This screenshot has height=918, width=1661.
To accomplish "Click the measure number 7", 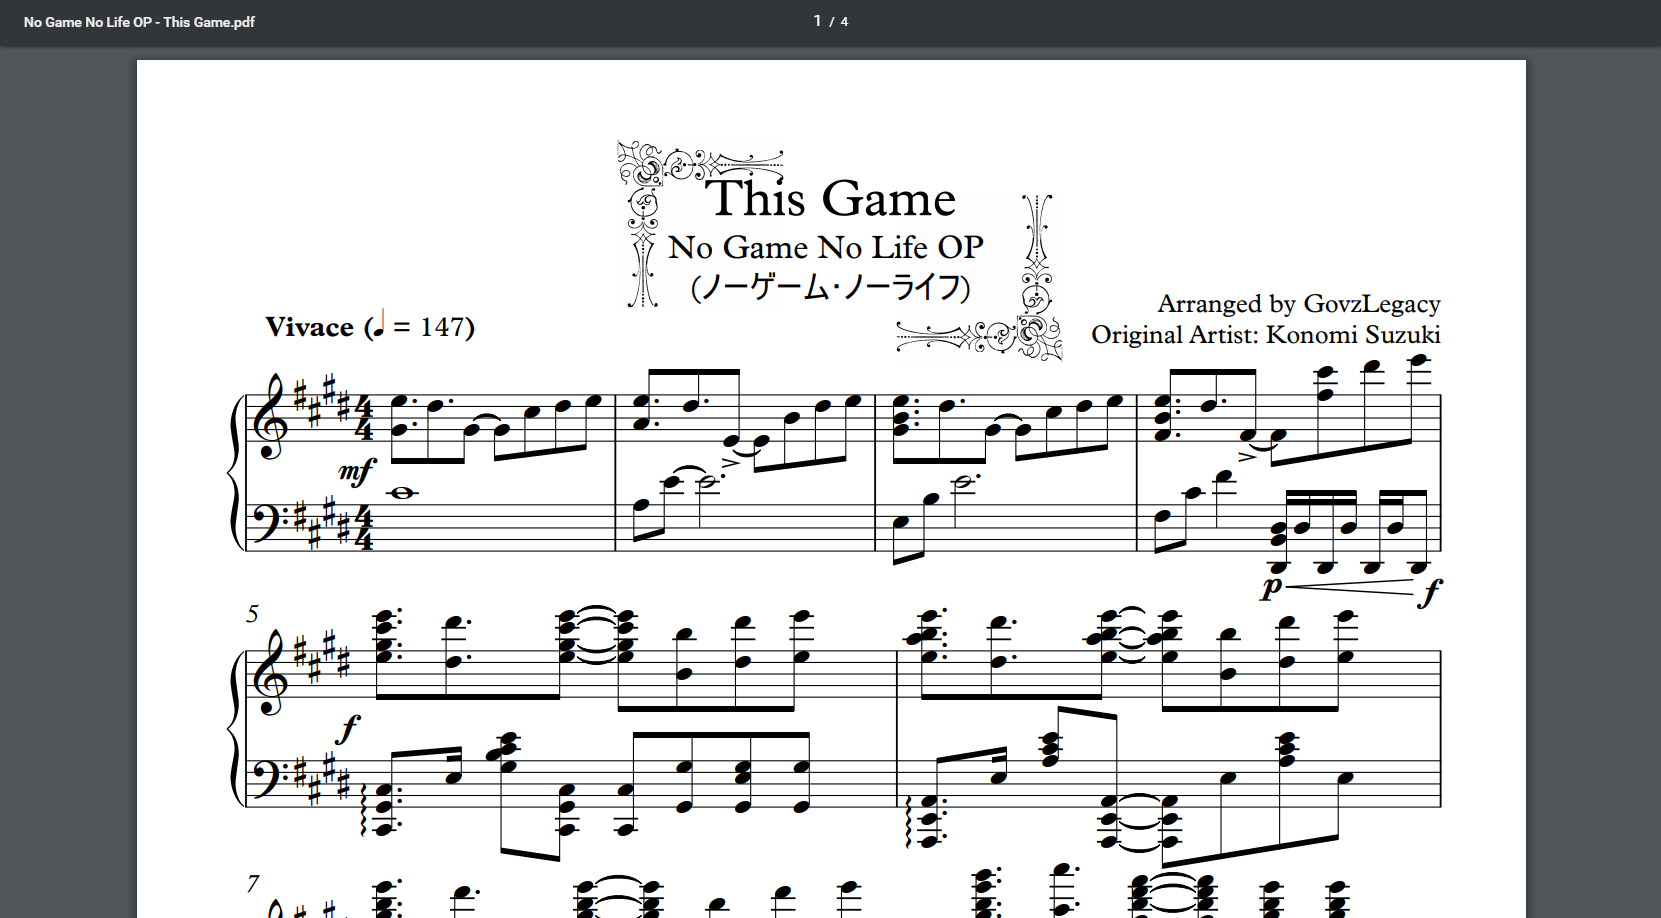I will click(x=253, y=884).
